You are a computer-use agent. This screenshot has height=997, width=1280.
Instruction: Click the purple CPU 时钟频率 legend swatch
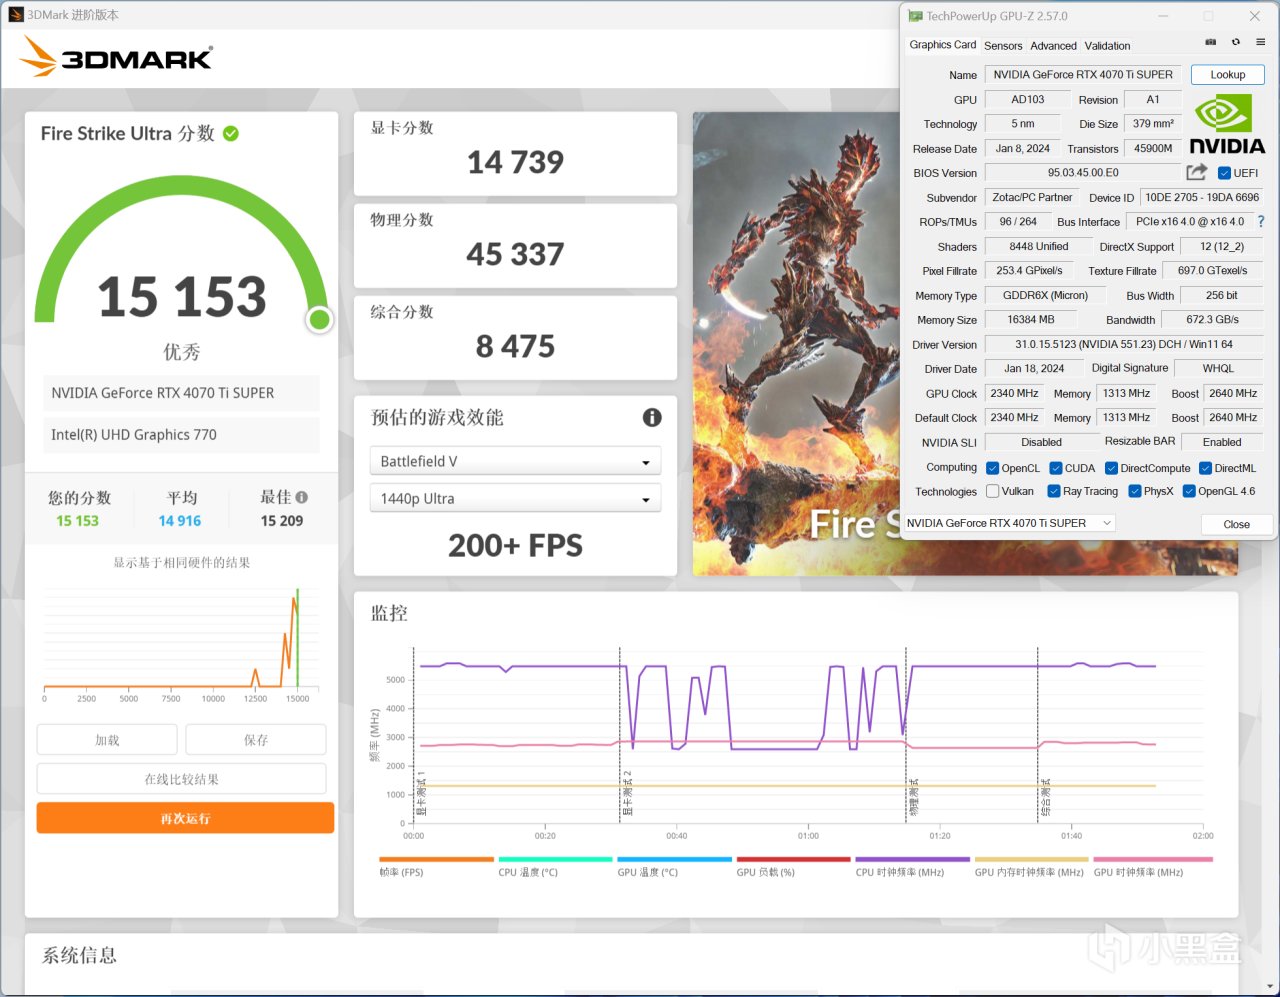[x=912, y=859]
